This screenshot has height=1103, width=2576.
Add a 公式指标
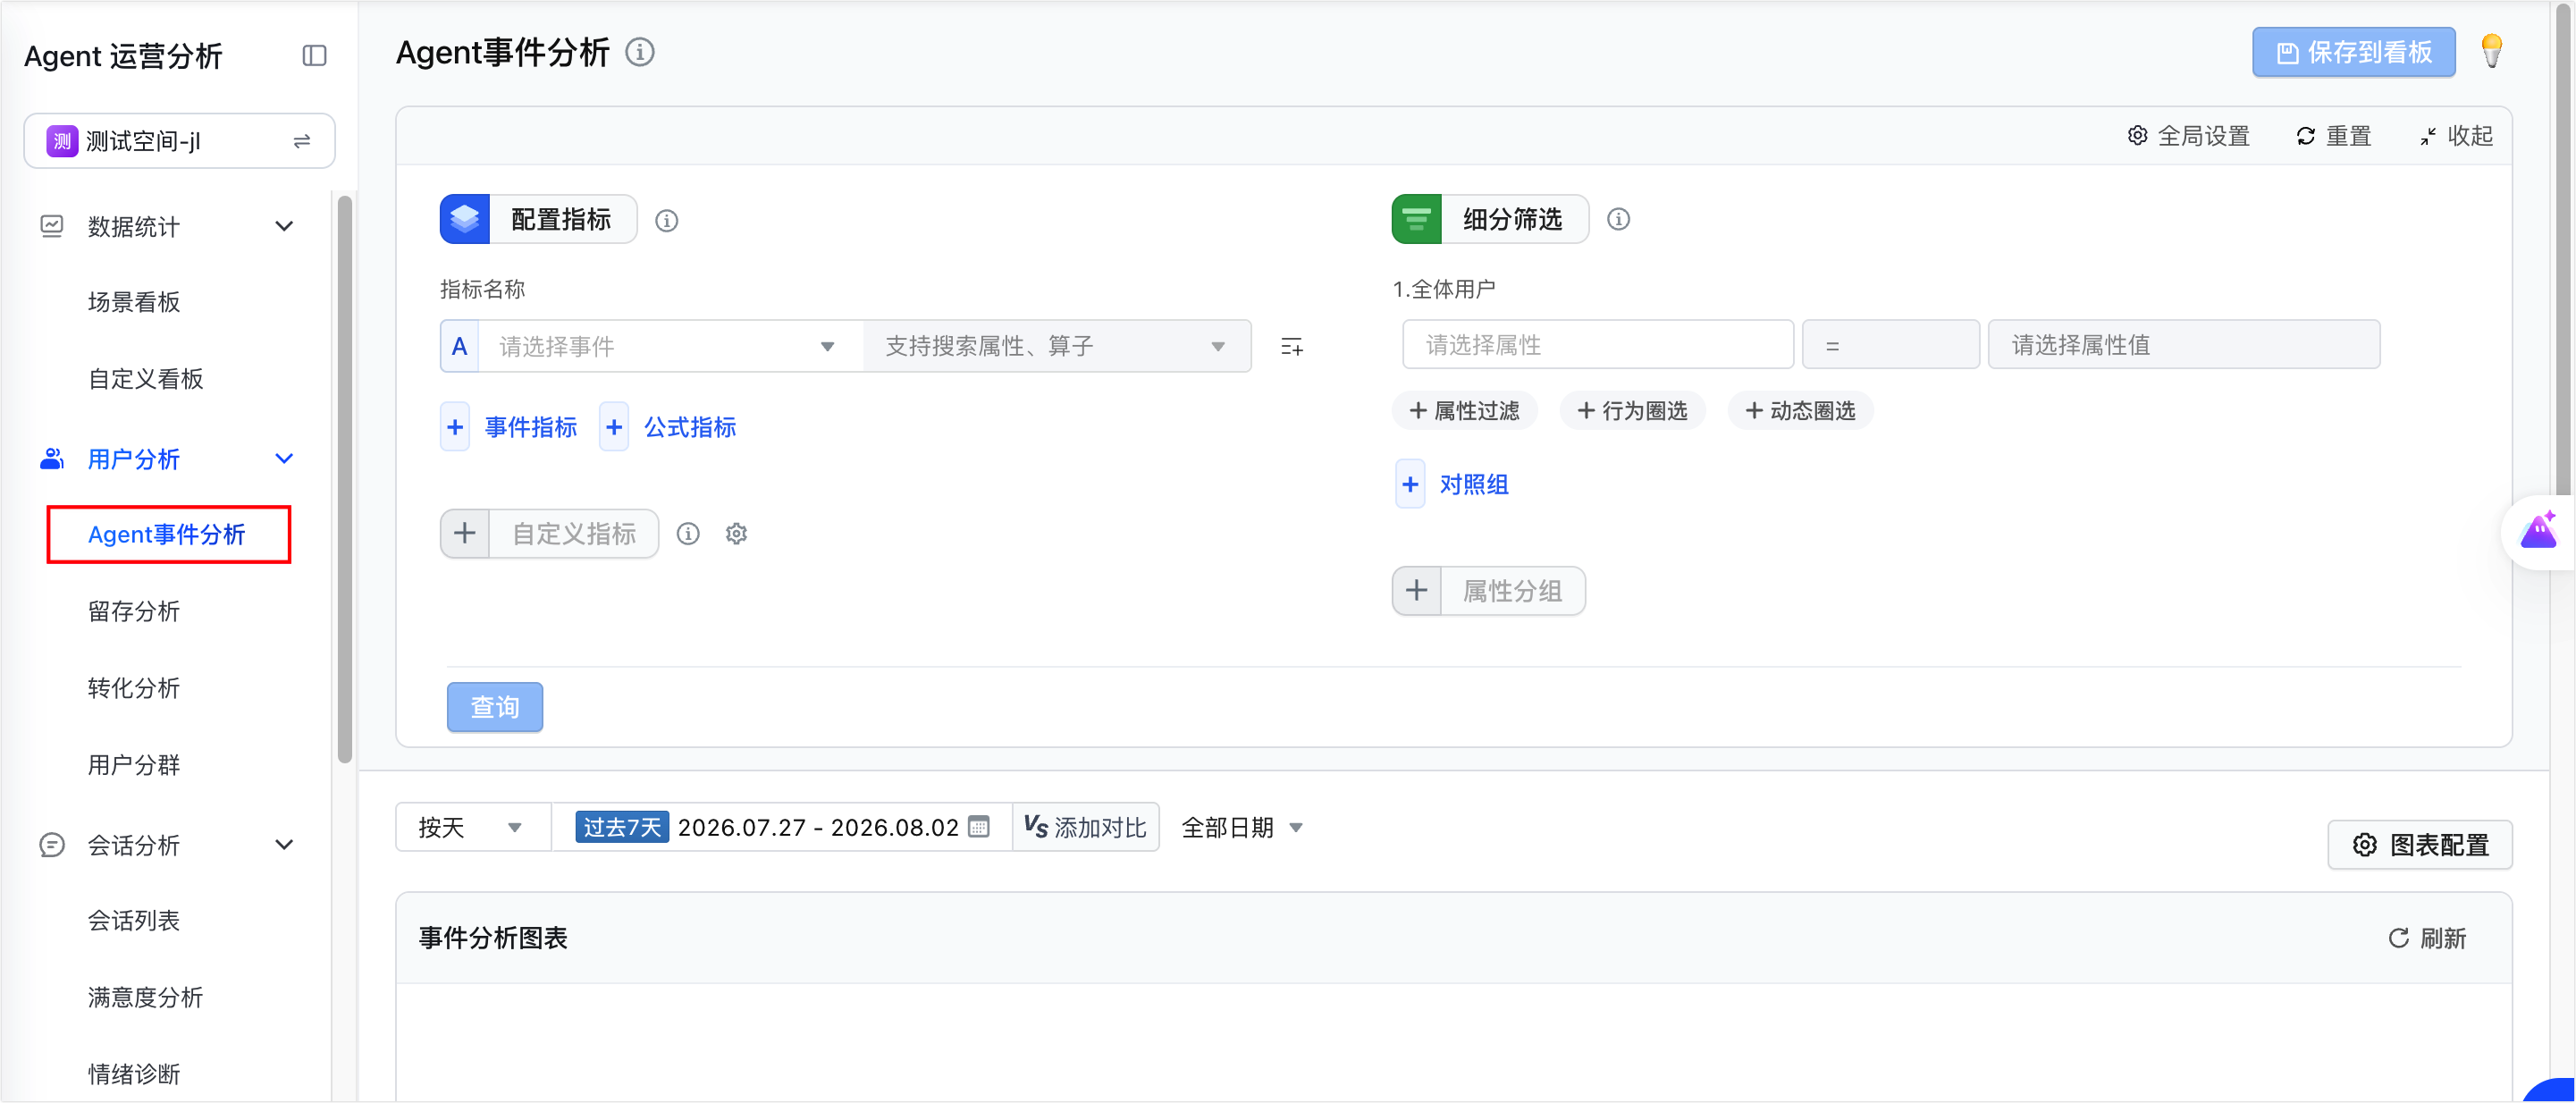tap(669, 428)
